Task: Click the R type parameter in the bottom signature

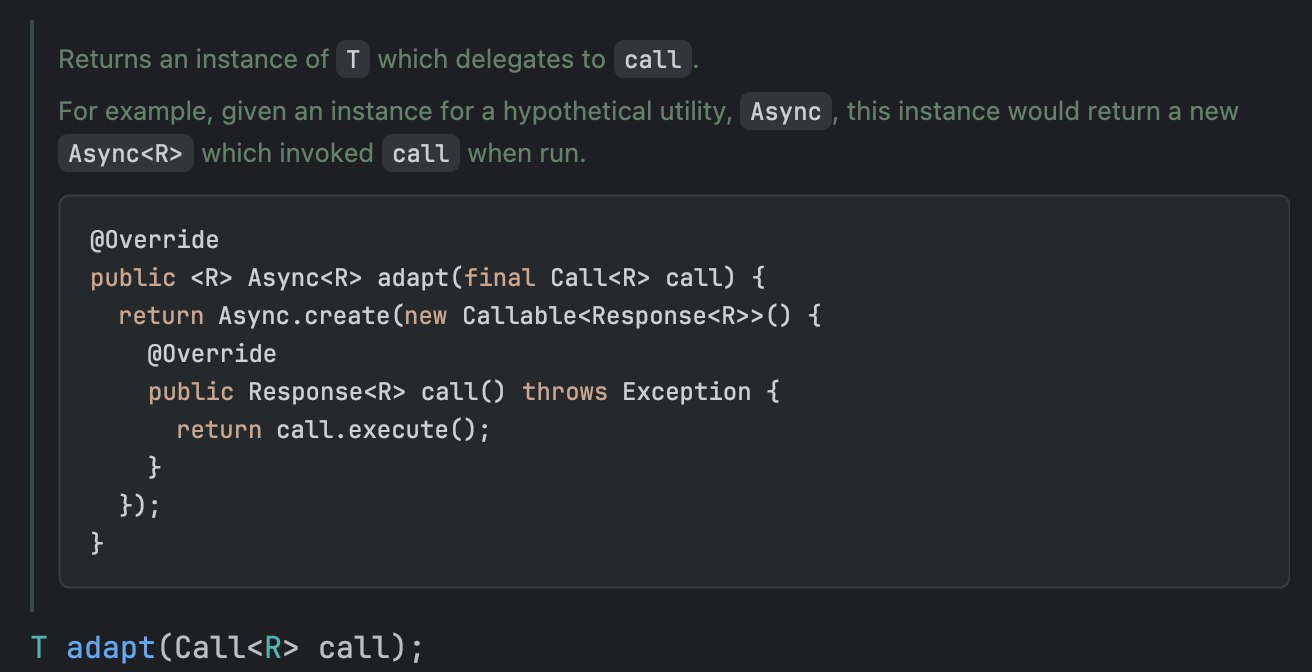Action: pyautogui.click(x=273, y=647)
